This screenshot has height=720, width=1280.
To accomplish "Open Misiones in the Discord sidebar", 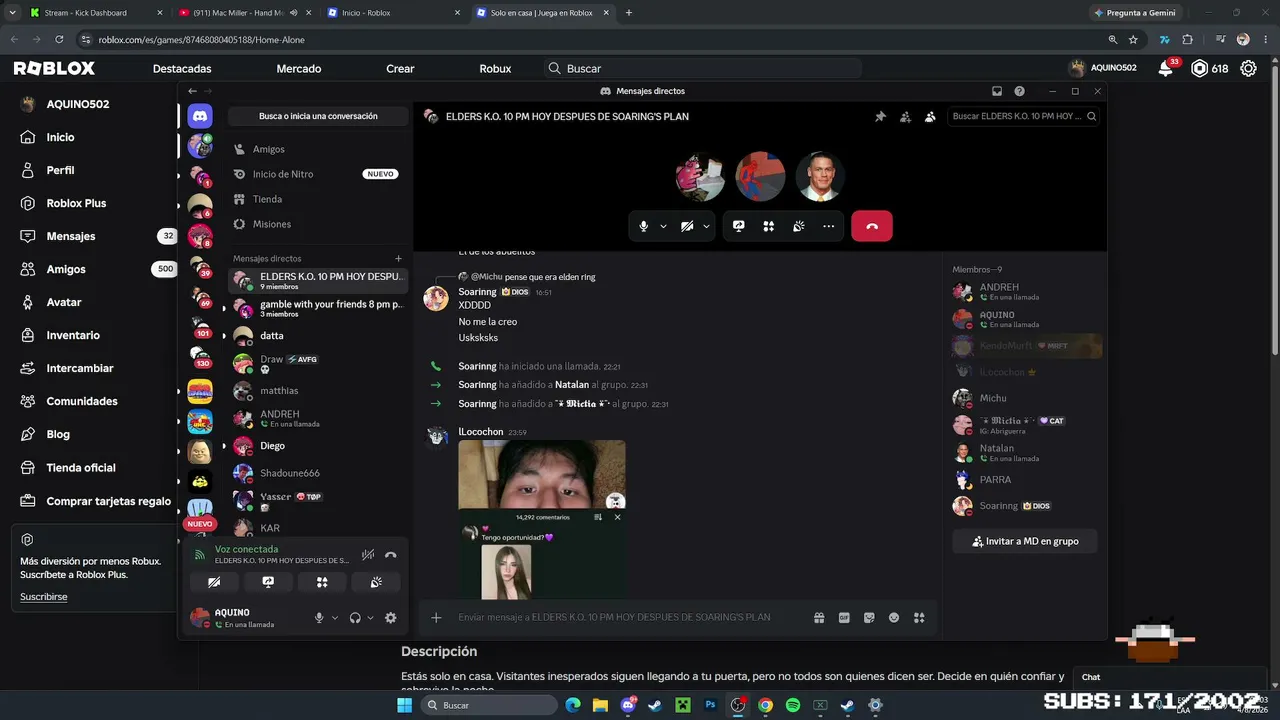I will coord(318,224).
